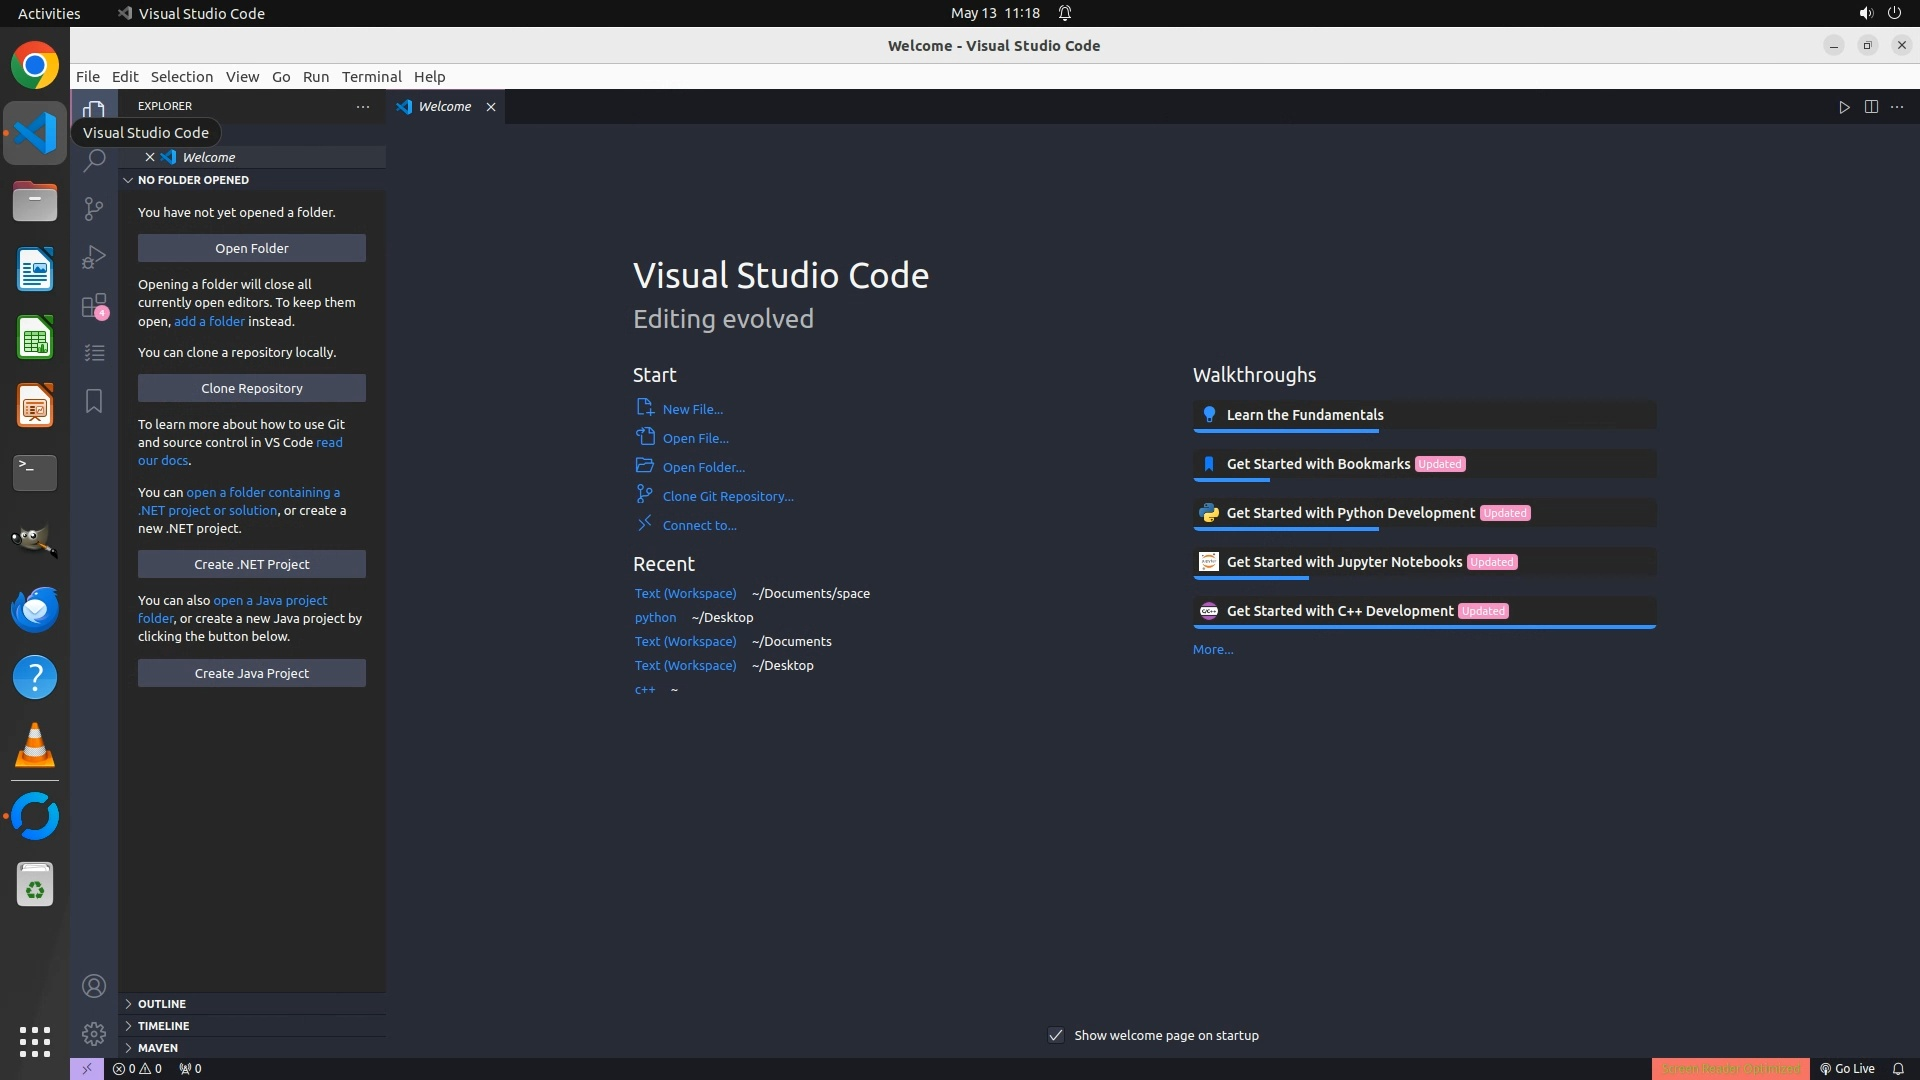Image resolution: width=1920 pixels, height=1080 pixels.
Task: Open the Selection menu
Action: [x=181, y=77]
